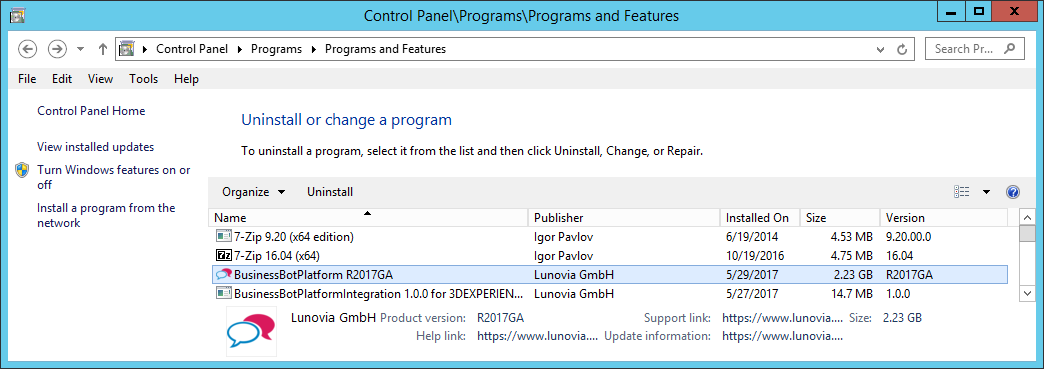The width and height of the screenshot is (1044, 369).
Task: Click the list scrollbar down arrow
Action: click(x=1027, y=293)
